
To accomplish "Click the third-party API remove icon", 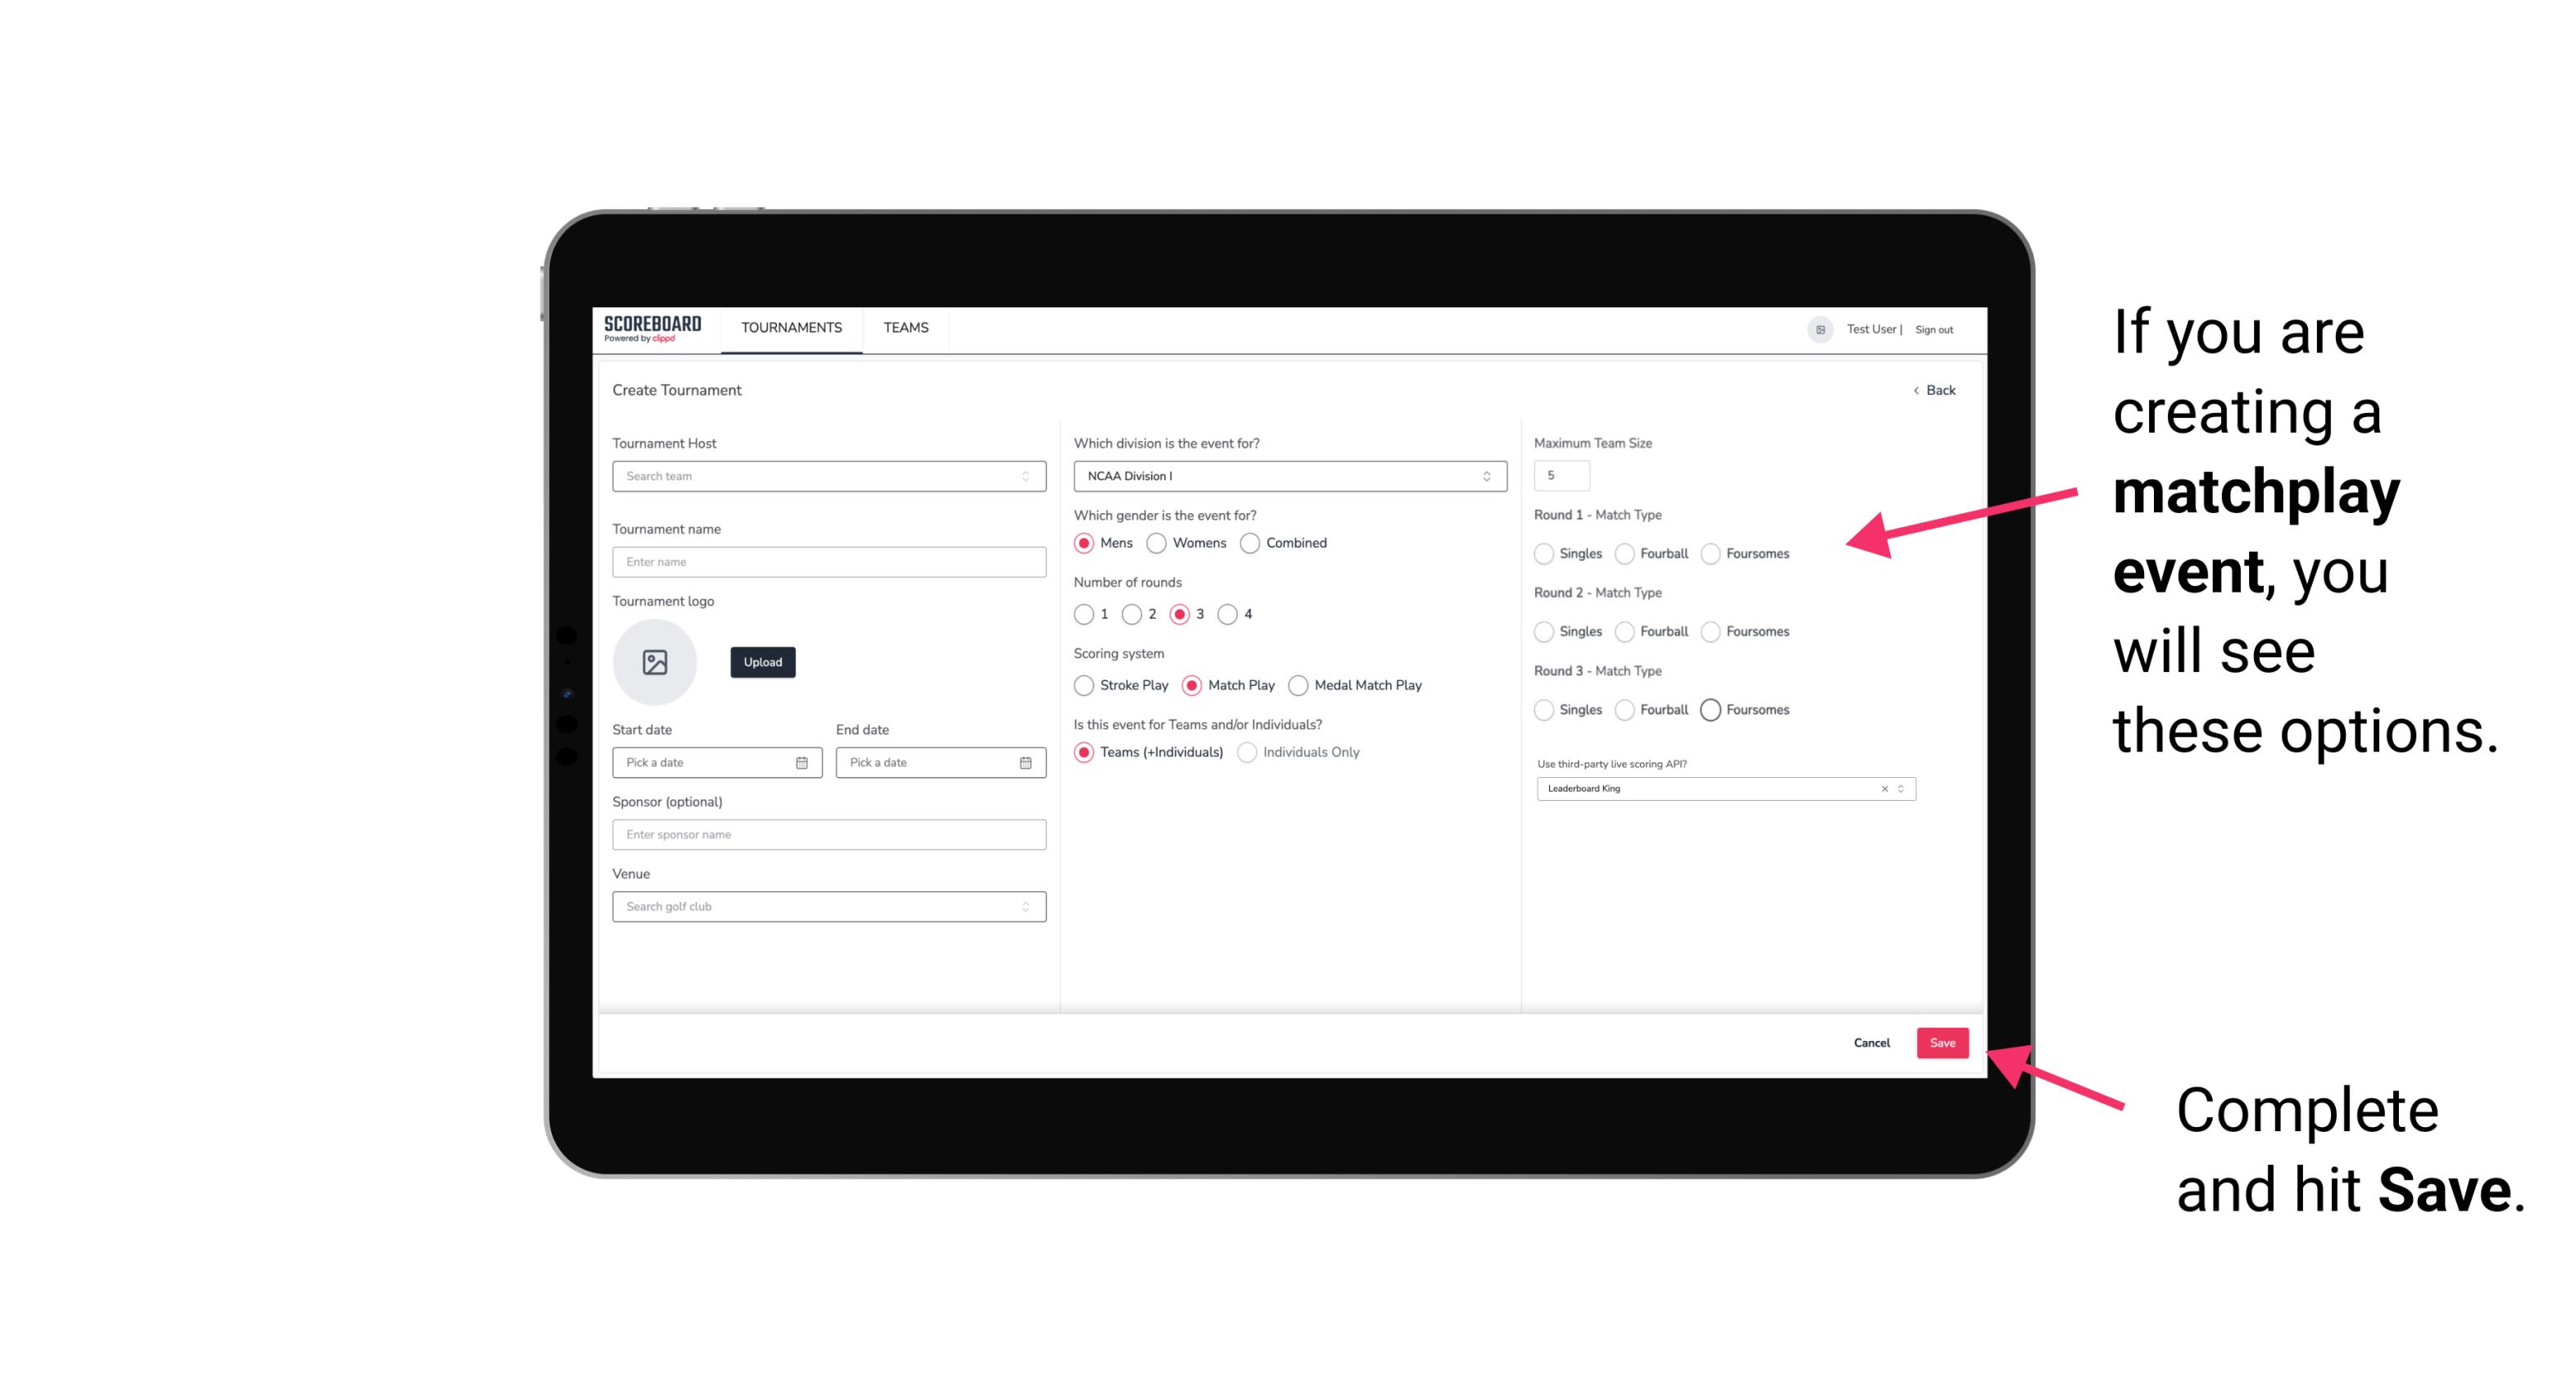I will click(1883, 788).
